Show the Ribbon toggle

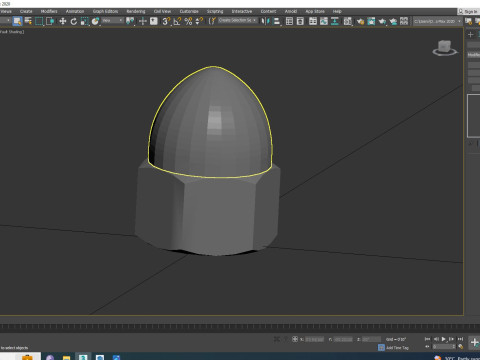pyautogui.click(x=313, y=21)
